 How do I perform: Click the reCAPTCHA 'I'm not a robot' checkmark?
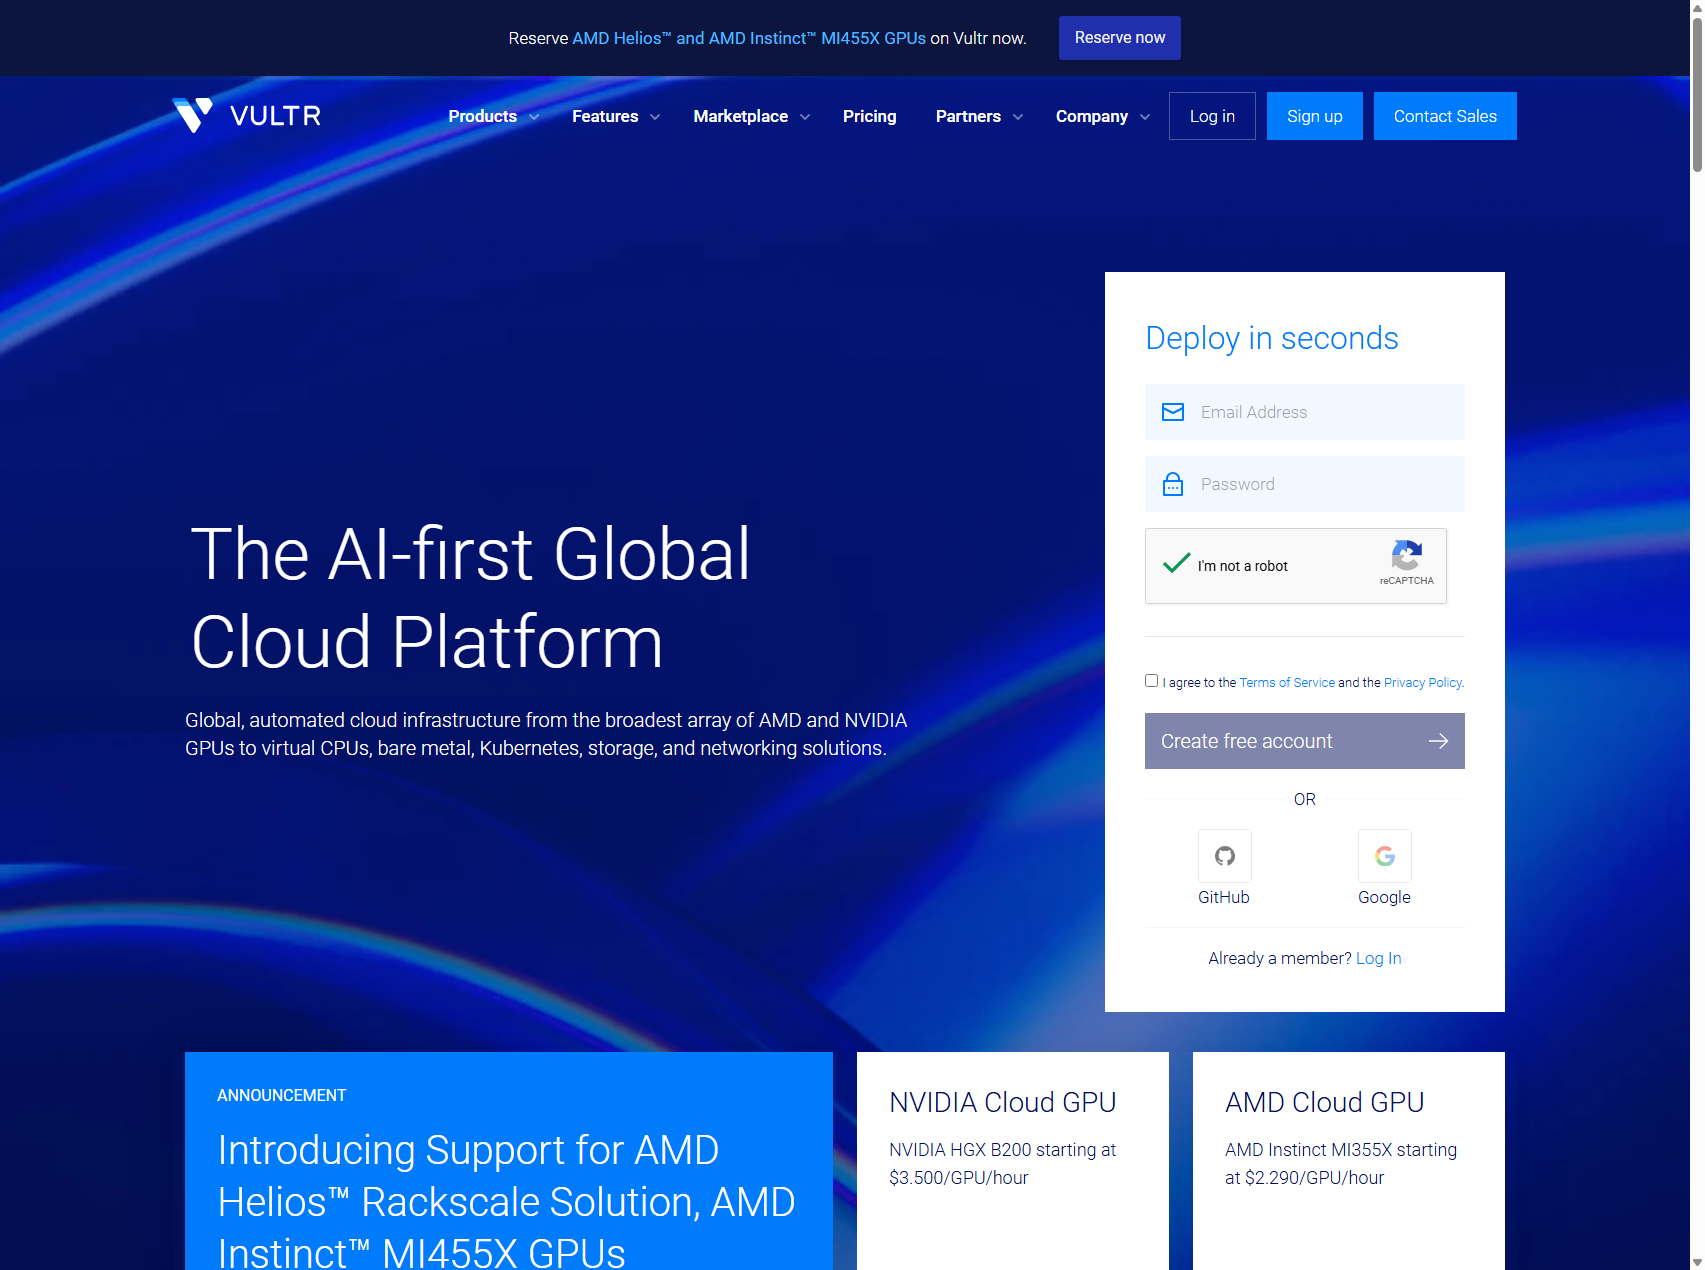(x=1177, y=563)
